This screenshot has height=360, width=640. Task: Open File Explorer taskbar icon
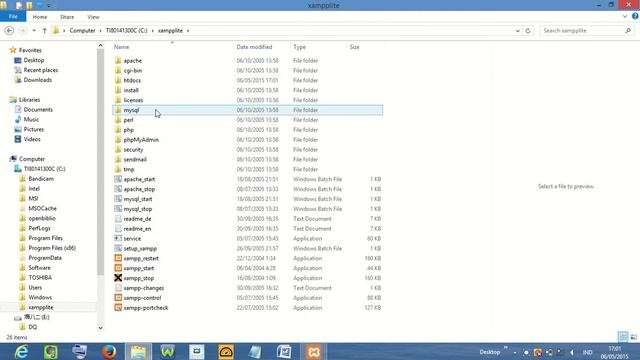point(138,351)
